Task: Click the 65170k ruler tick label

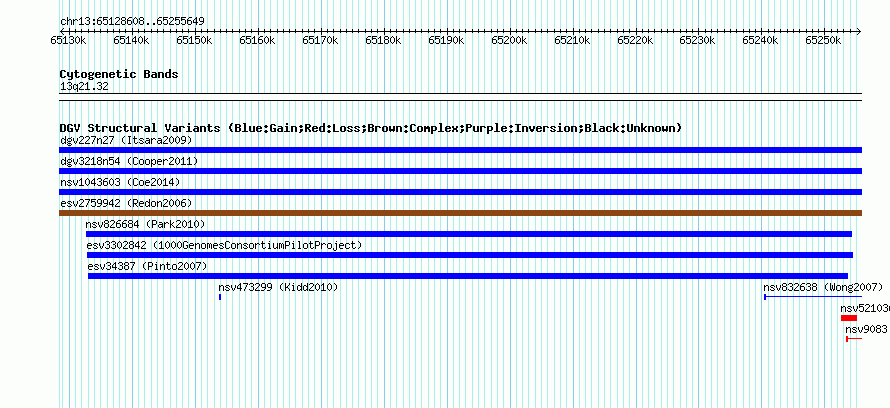Action: pyautogui.click(x=320, y=40)
